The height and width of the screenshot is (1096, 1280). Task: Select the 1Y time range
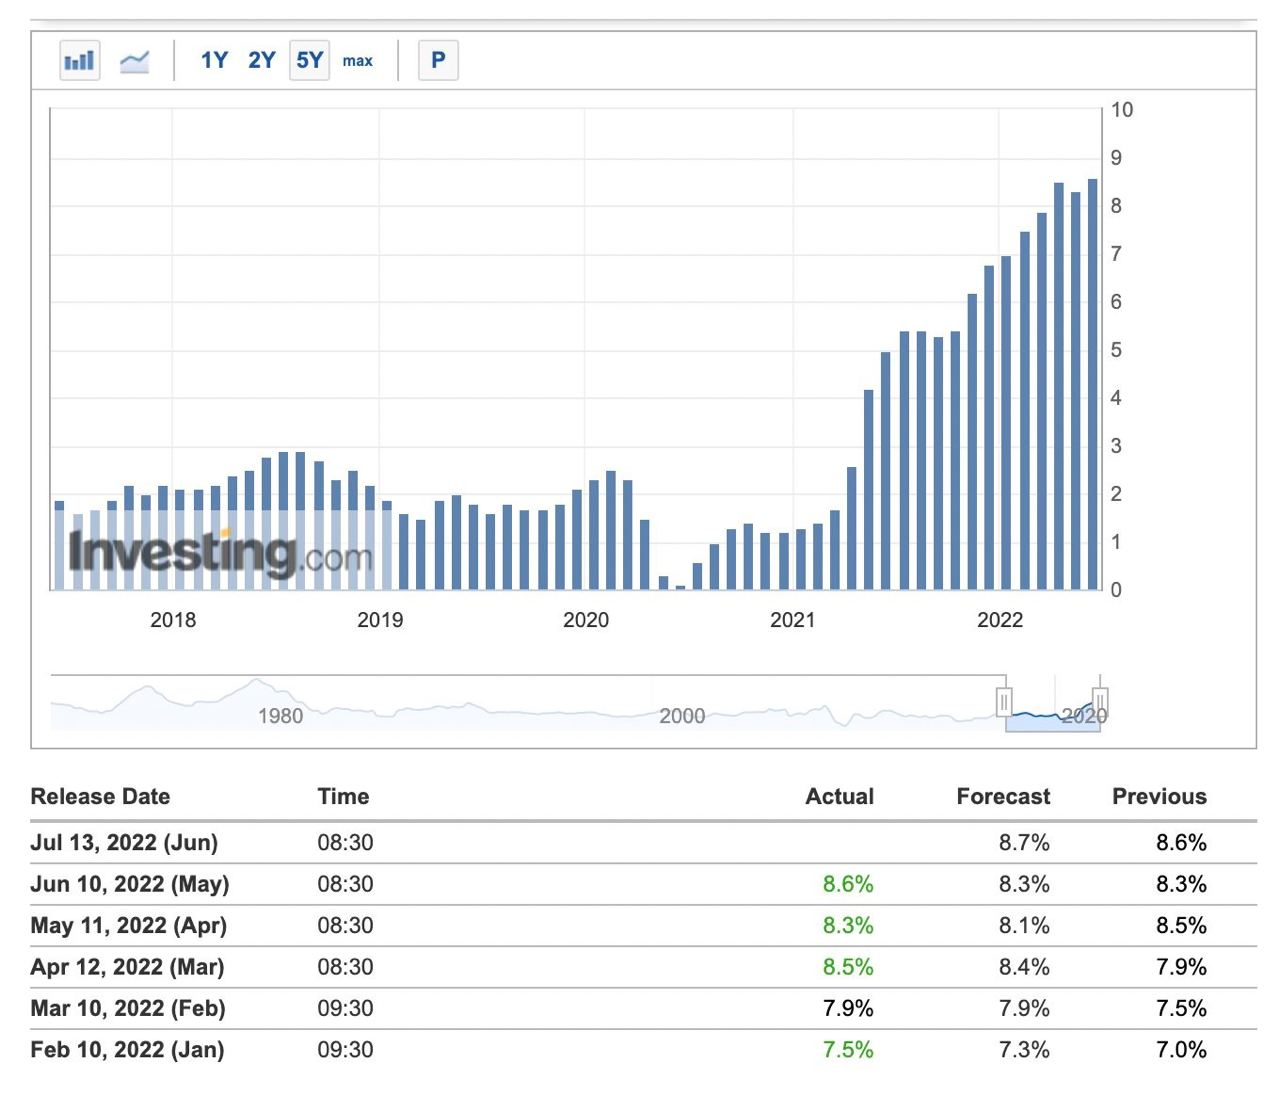tap(214, 60)
